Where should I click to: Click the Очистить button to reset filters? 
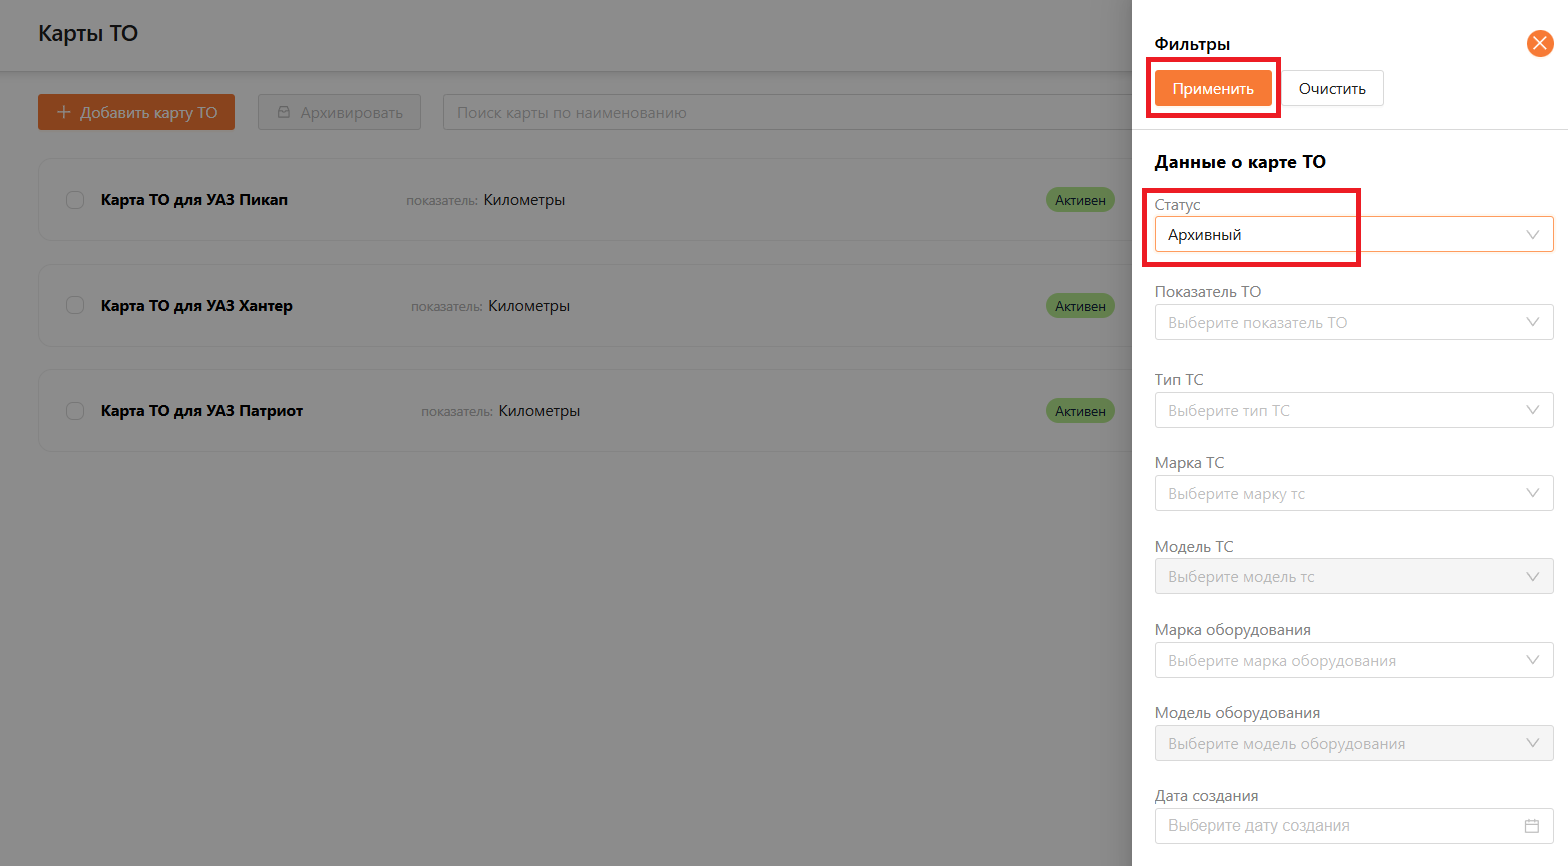pos(1332,89)
